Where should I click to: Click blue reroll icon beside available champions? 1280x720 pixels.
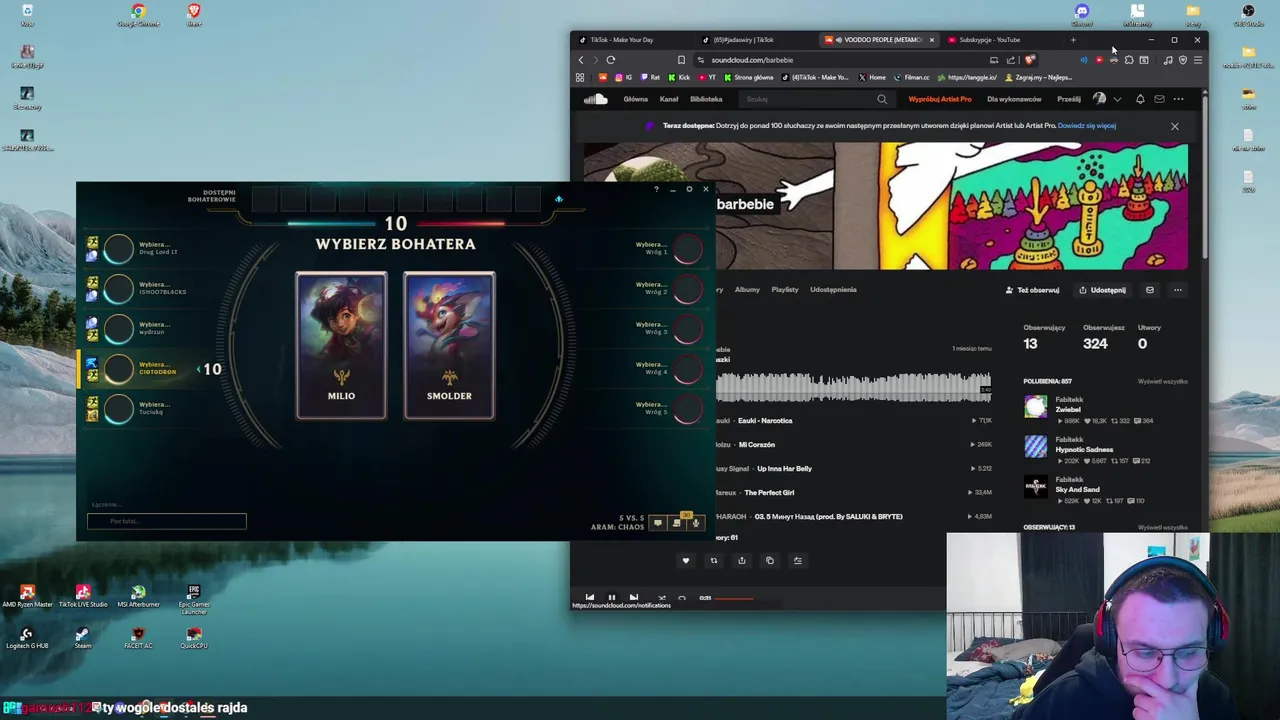click(x=559, y=199)
